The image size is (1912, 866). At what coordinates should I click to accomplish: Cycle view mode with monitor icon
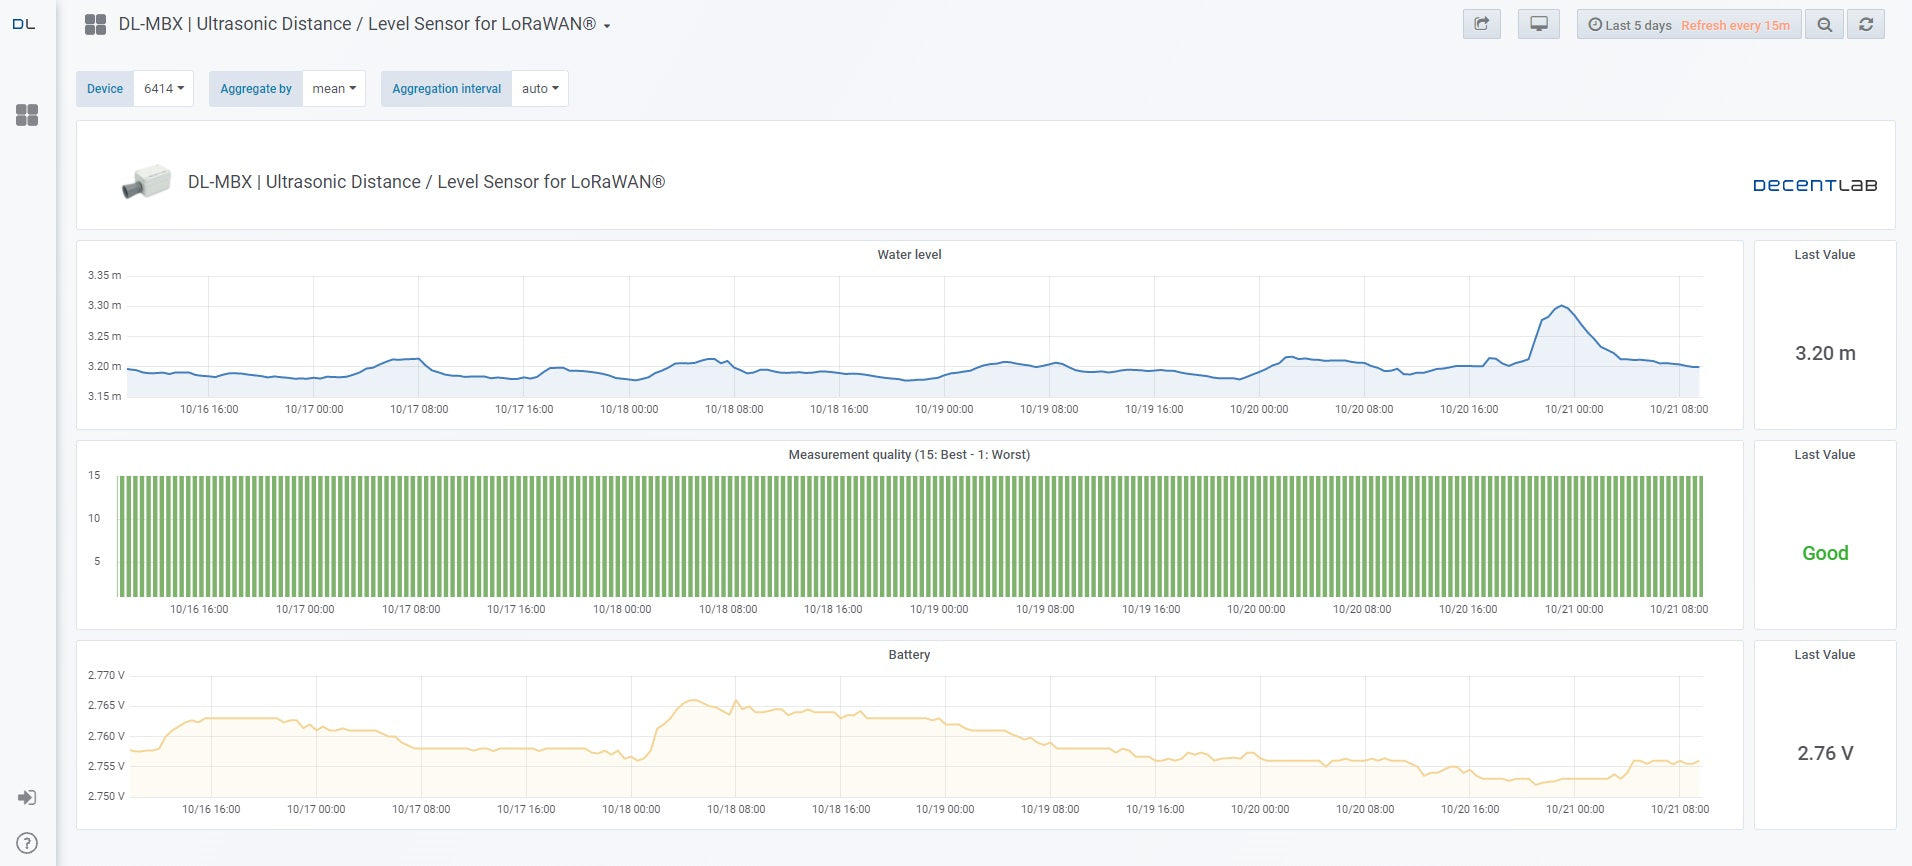[1538, 25]
